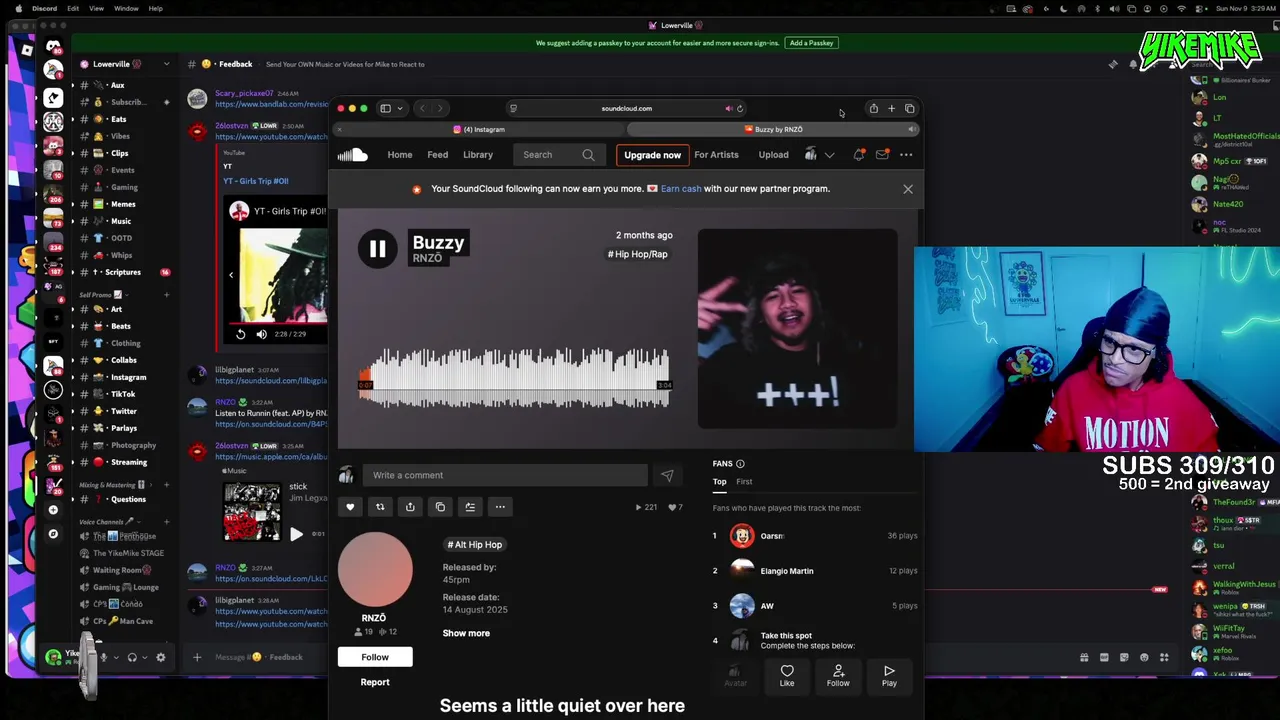
Task: Open user avatar dropdown in SoundCloud header
Action: pos(819,155)
